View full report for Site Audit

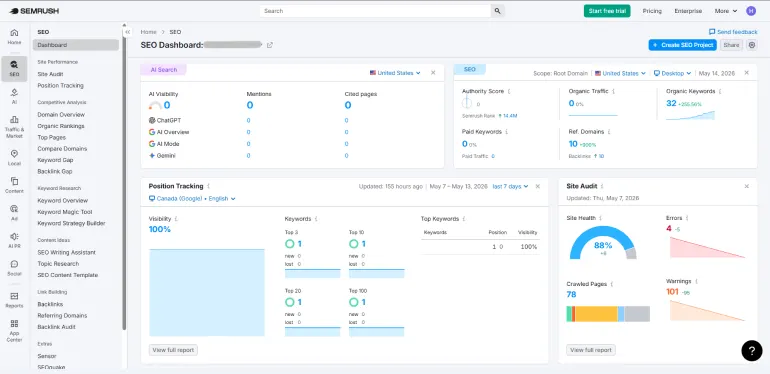pos(591,350)
